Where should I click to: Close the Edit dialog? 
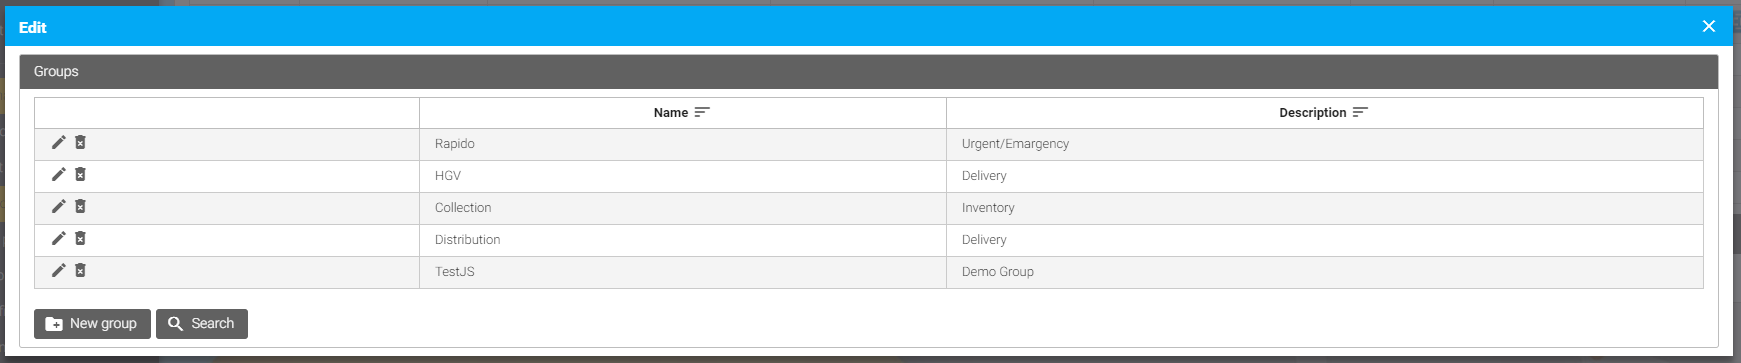[x=1709, y=27]
